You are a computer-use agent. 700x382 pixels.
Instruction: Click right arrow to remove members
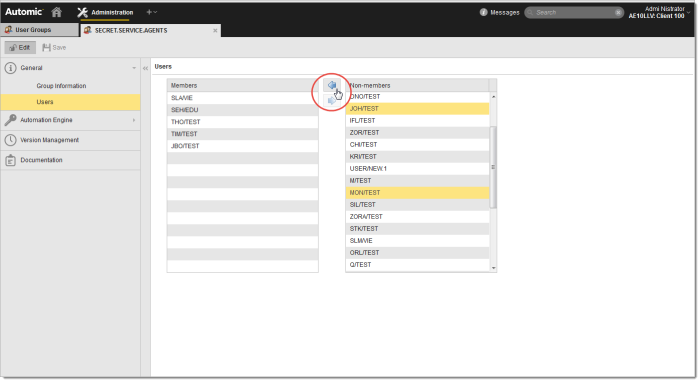pos(332,101)
